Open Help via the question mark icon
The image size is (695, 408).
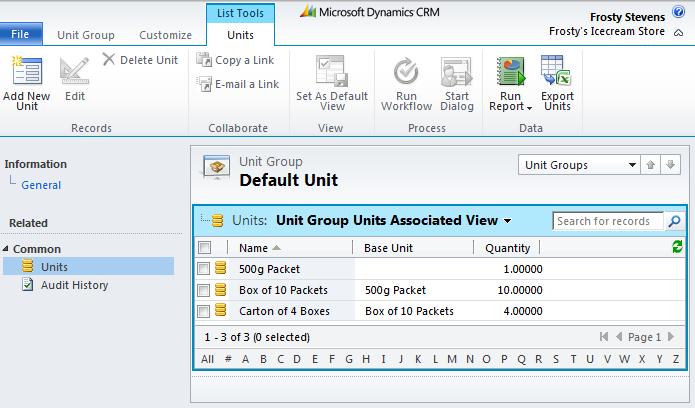[x=679, y=12]
